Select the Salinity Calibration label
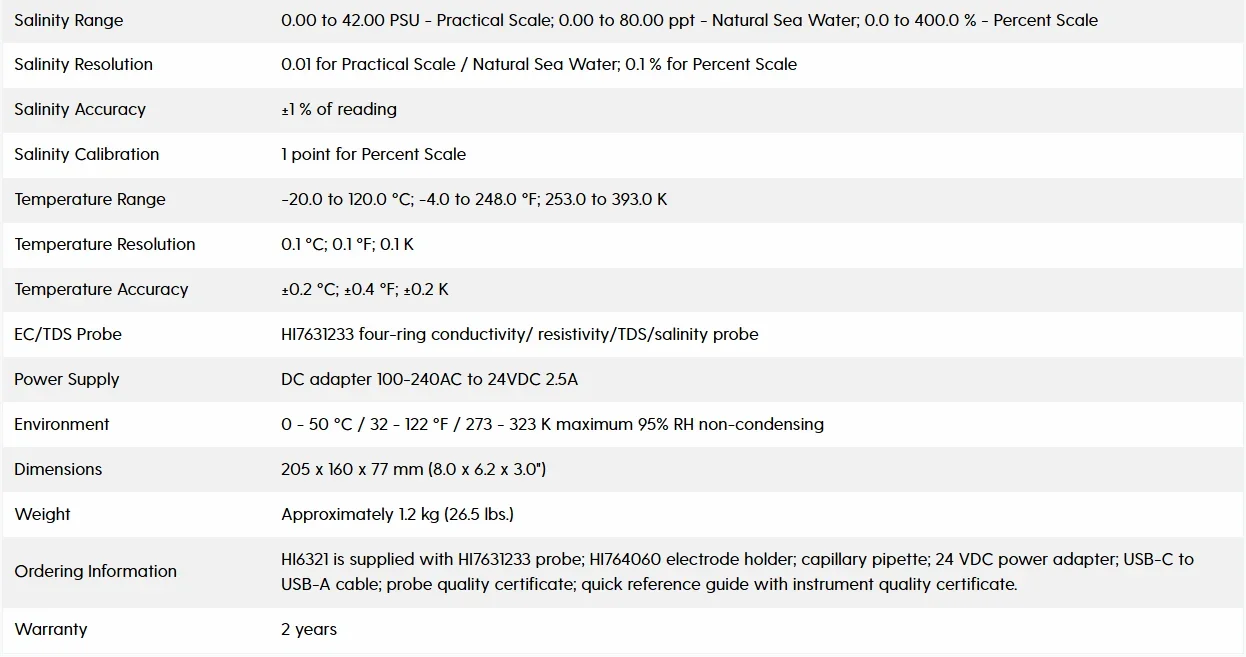The width and height of the screenshot is (1246, 657). 87,154
